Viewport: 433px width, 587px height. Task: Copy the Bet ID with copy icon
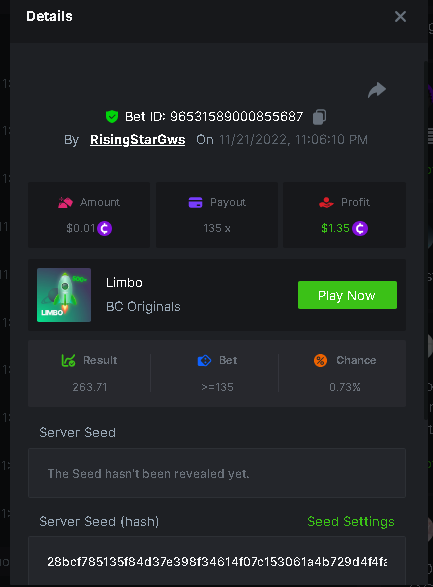[319, 117]
